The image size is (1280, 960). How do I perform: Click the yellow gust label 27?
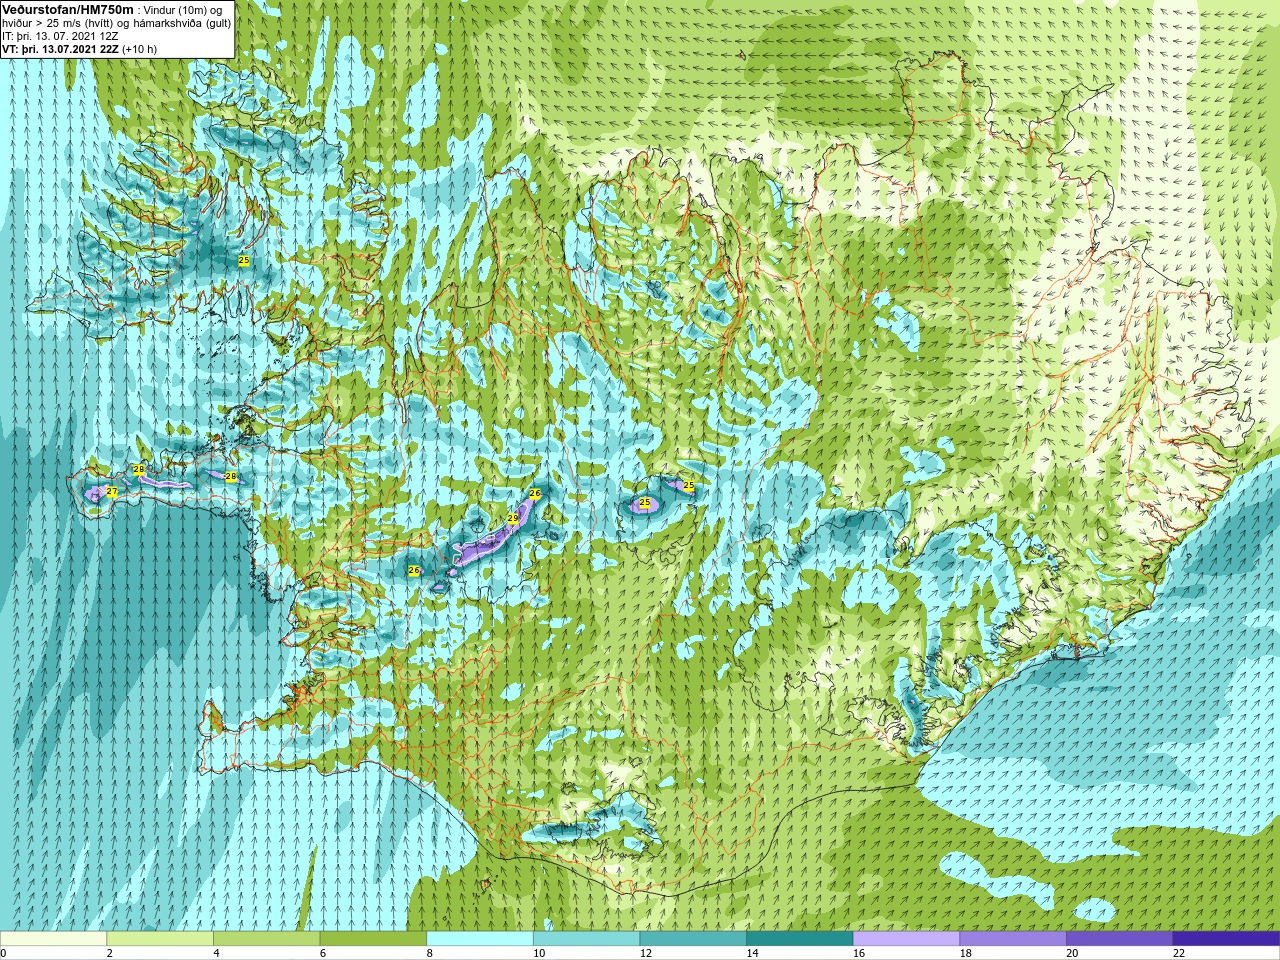tap(112, 492)
